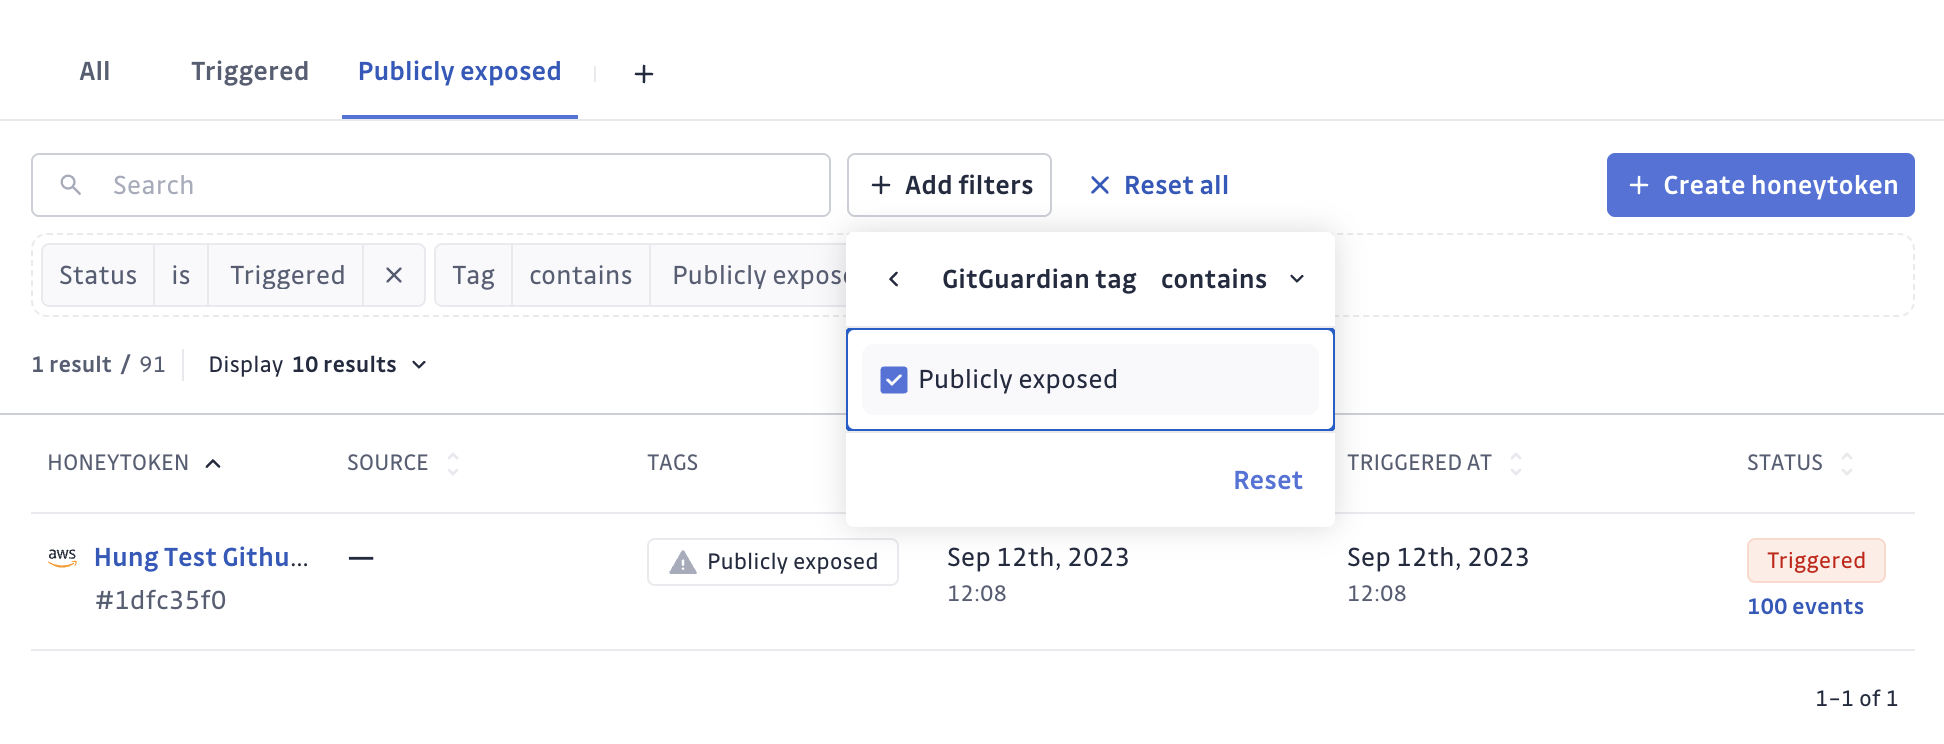Open Add filters menu
This screenshot has width=1944, height=744.
click(949, 185)
